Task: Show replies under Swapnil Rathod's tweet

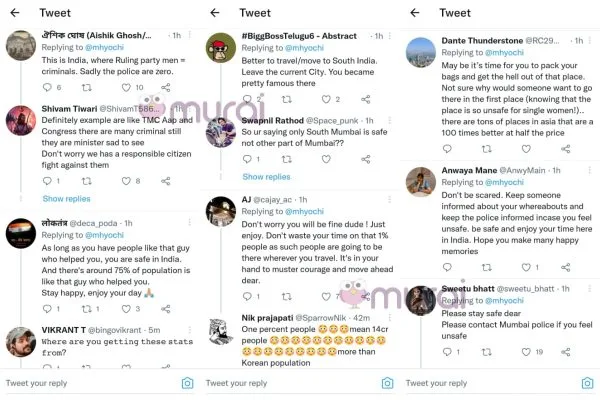Action: pyautogui.click(x=266, y=177)
